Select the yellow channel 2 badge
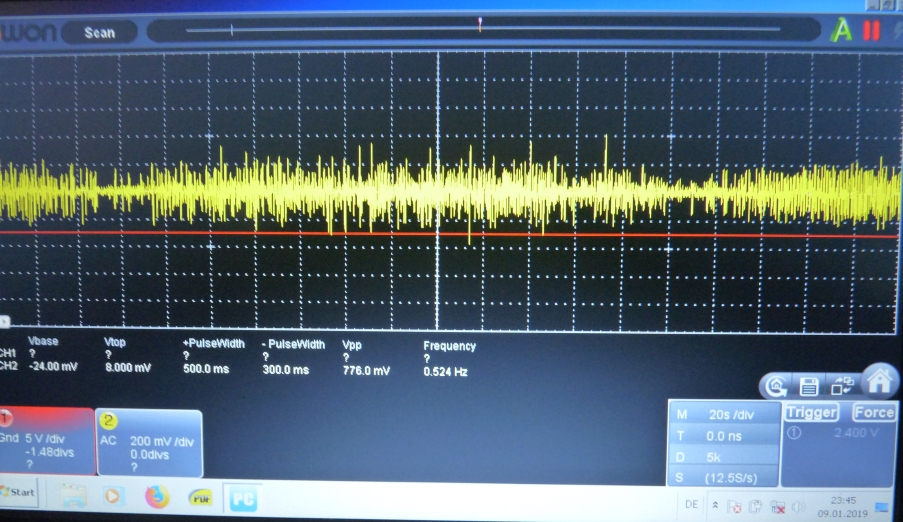Screen dimensions: 903x522 (108, 421)
